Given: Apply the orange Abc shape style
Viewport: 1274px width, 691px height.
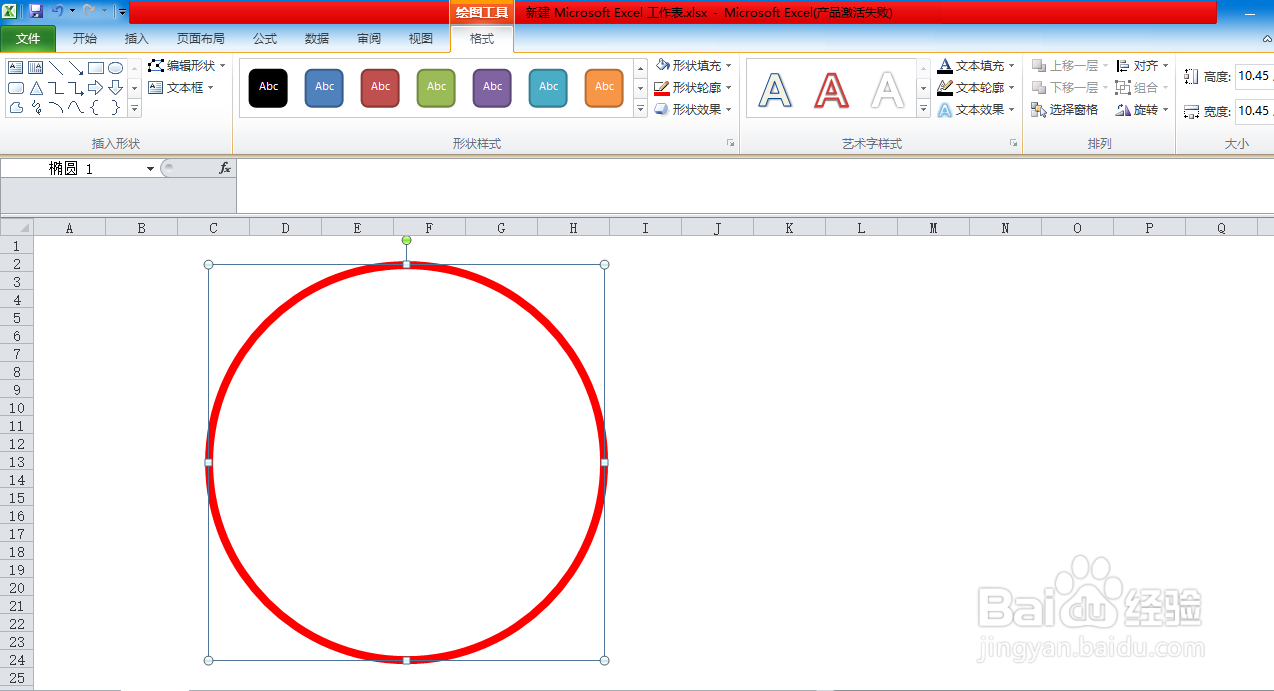Looking at the screenshot, I should (605, 88).
